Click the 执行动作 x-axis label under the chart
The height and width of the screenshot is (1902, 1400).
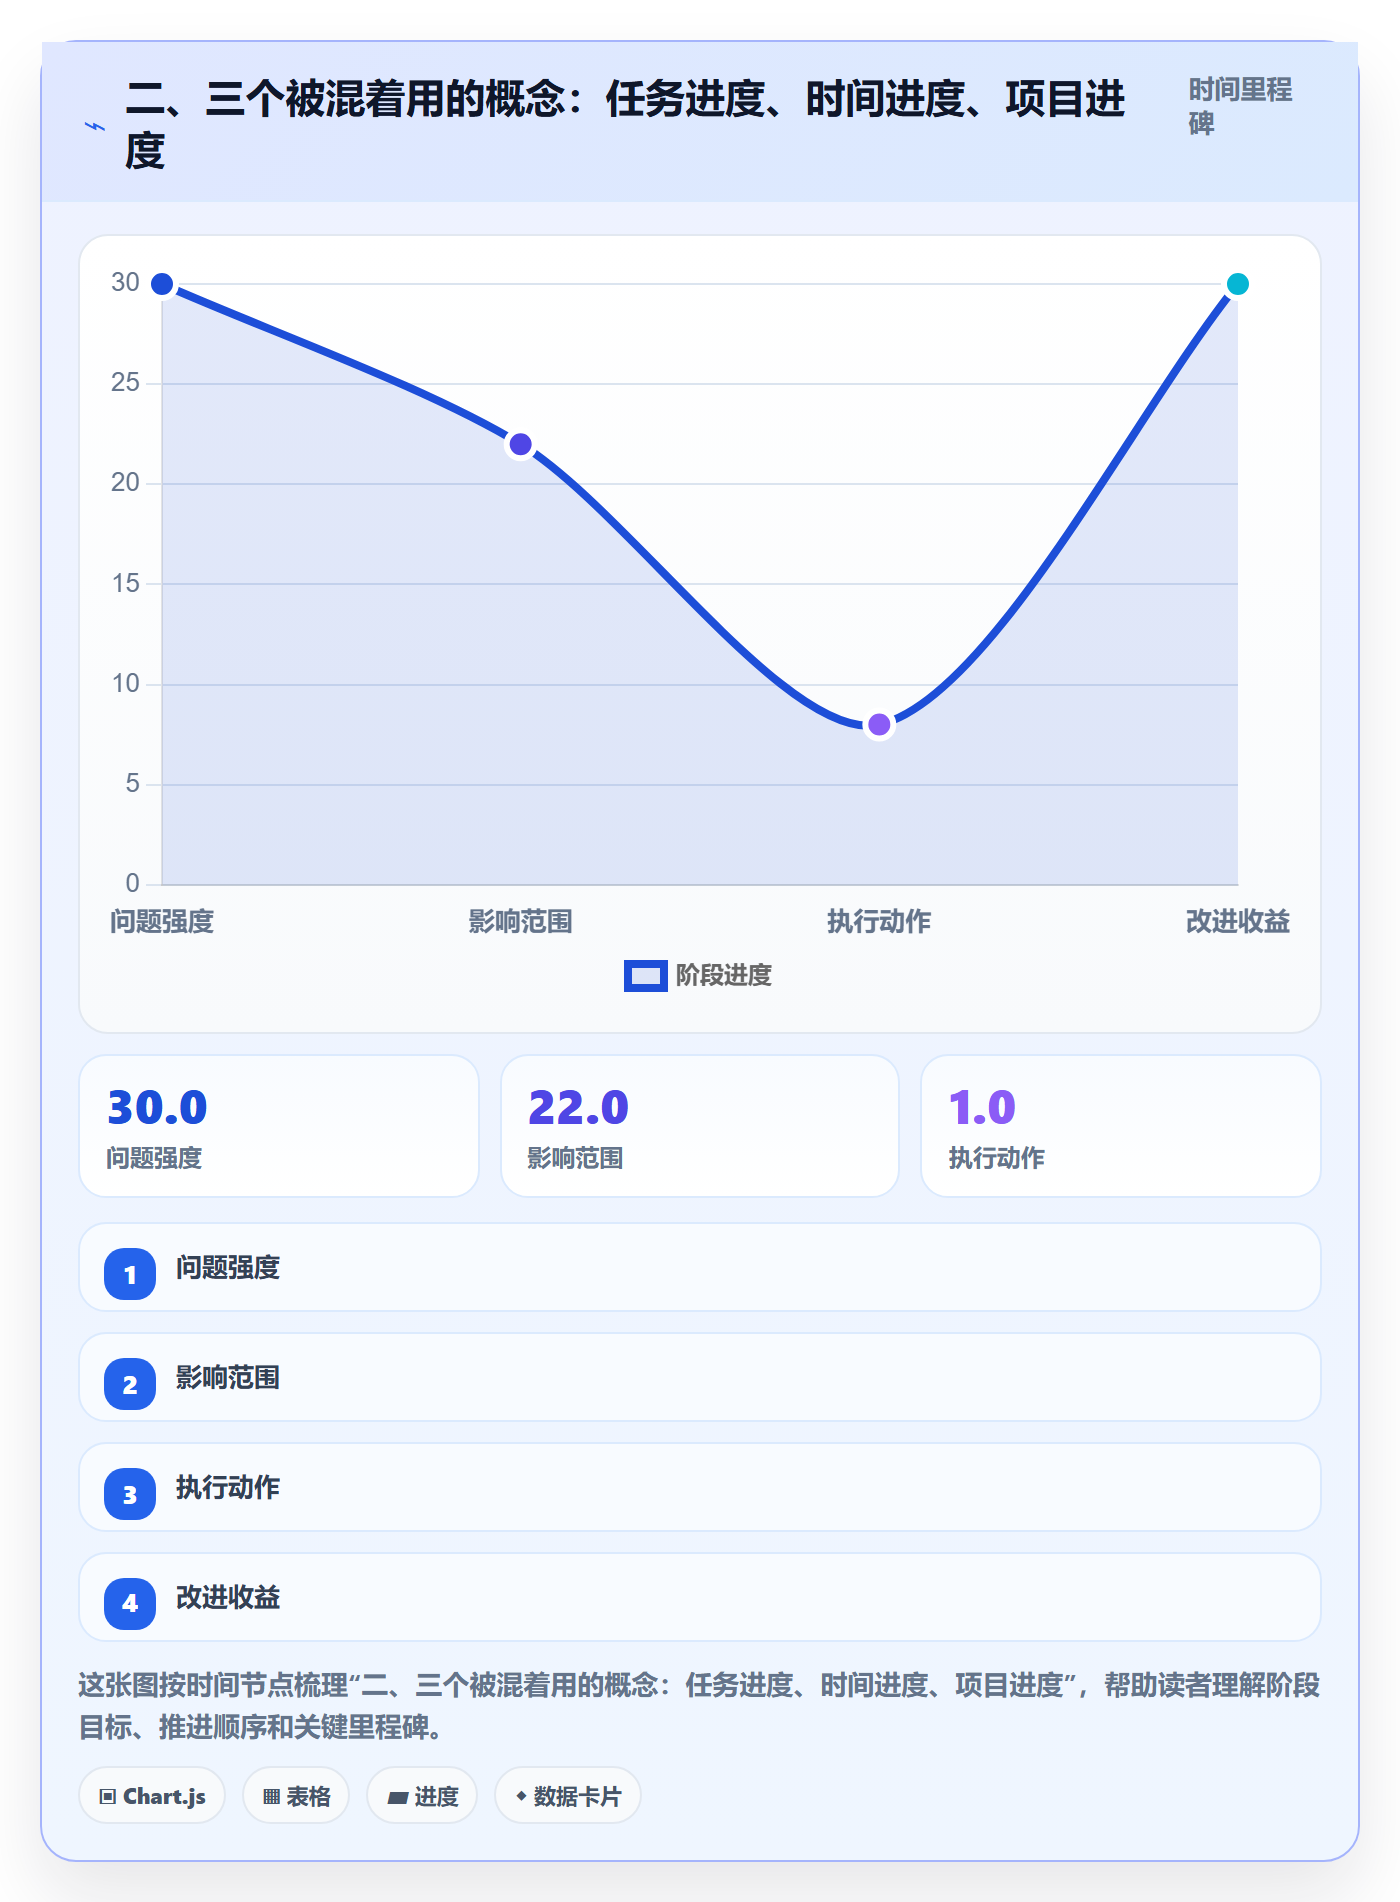879,921
